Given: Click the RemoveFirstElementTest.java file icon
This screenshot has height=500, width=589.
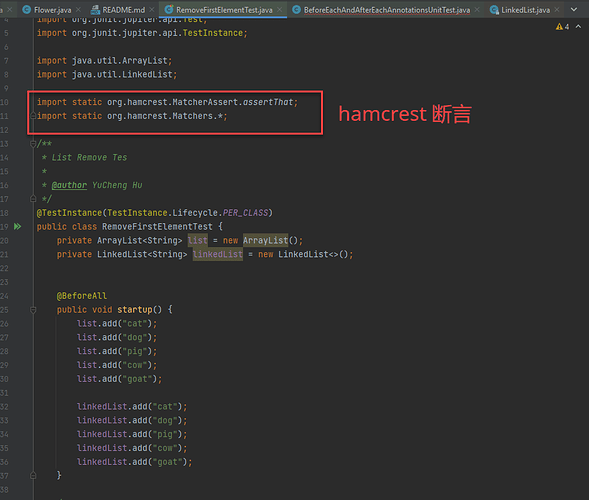Looking at the screenshot, I should click(x=169, y=10).
